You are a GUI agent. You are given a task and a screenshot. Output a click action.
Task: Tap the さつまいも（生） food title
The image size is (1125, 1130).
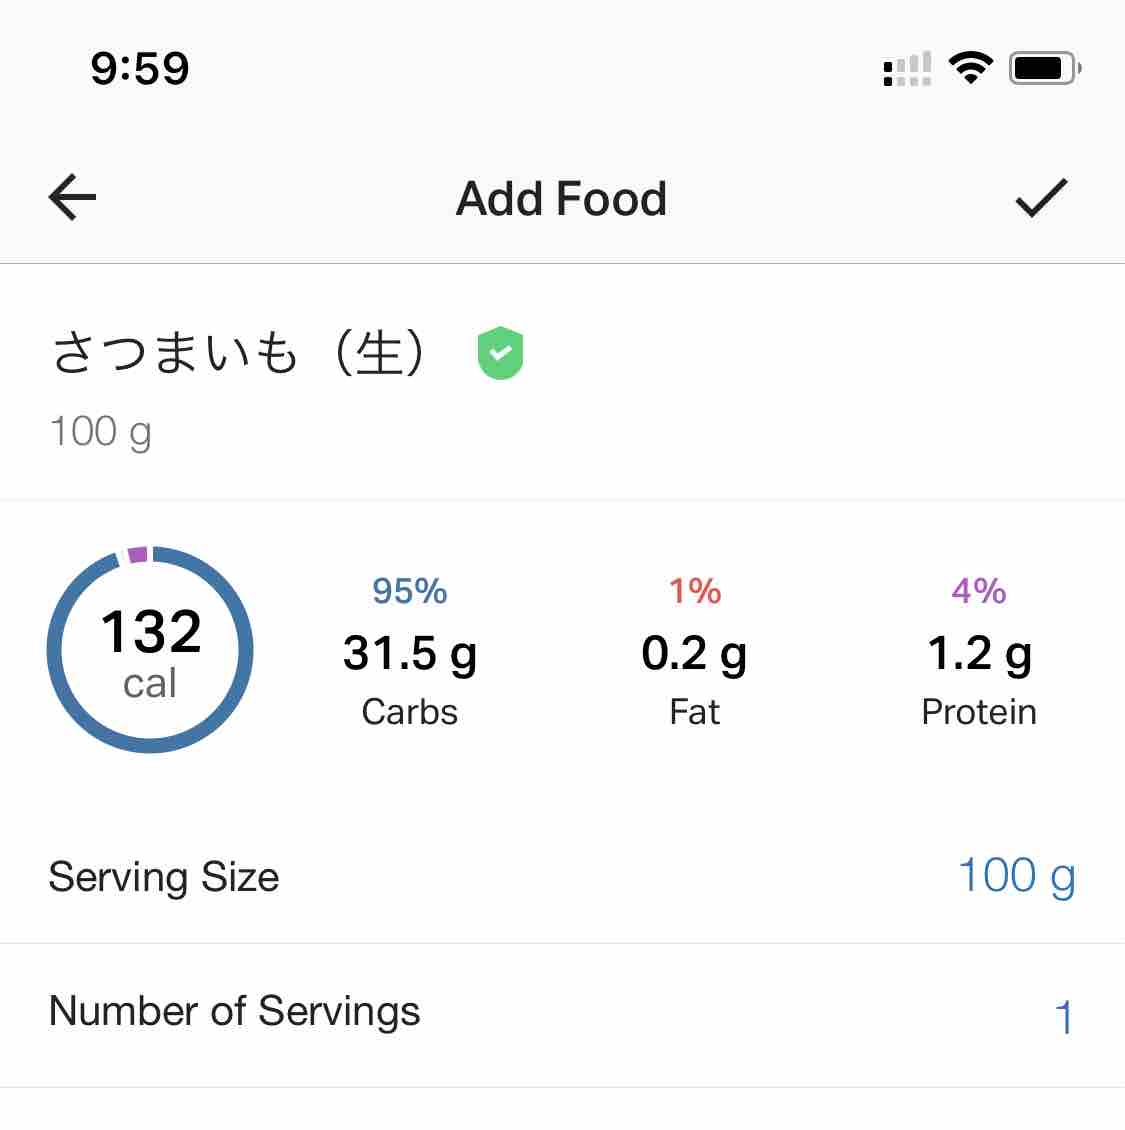click(x=240, y=353)
